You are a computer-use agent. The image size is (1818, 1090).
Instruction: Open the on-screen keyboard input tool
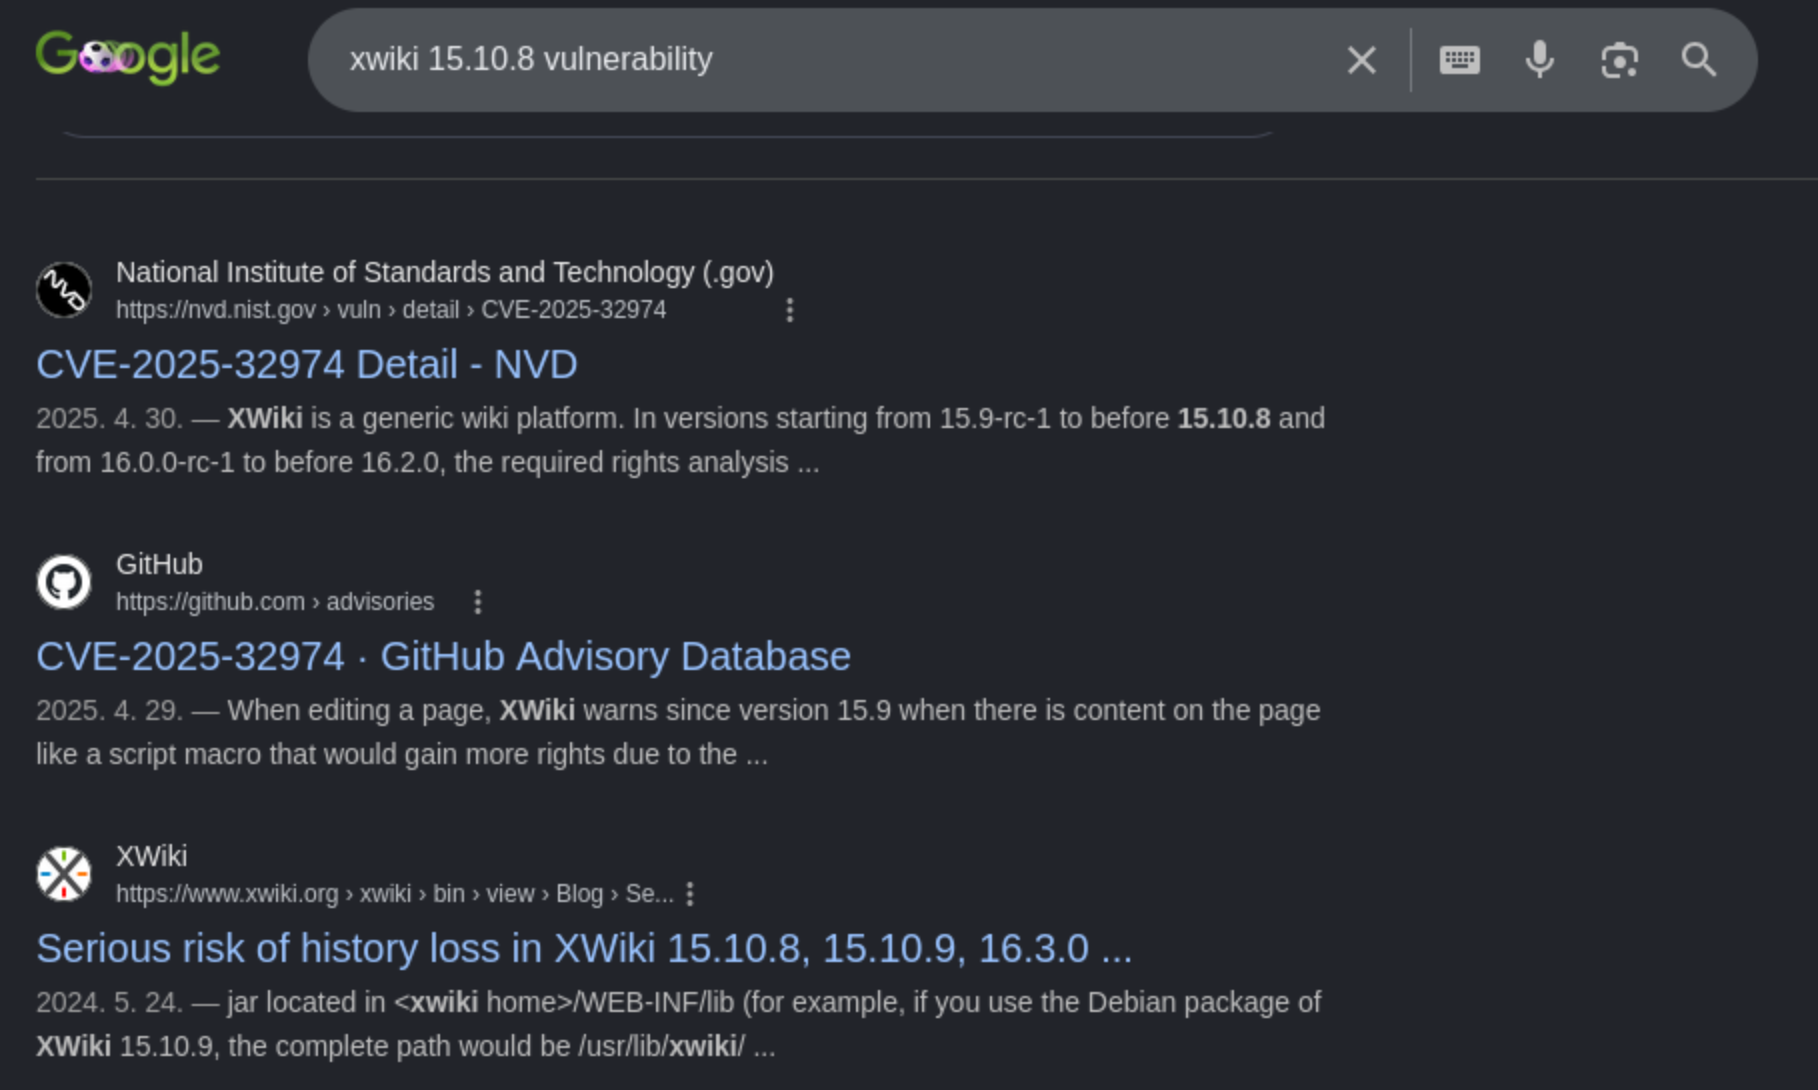pos(1460,60)
